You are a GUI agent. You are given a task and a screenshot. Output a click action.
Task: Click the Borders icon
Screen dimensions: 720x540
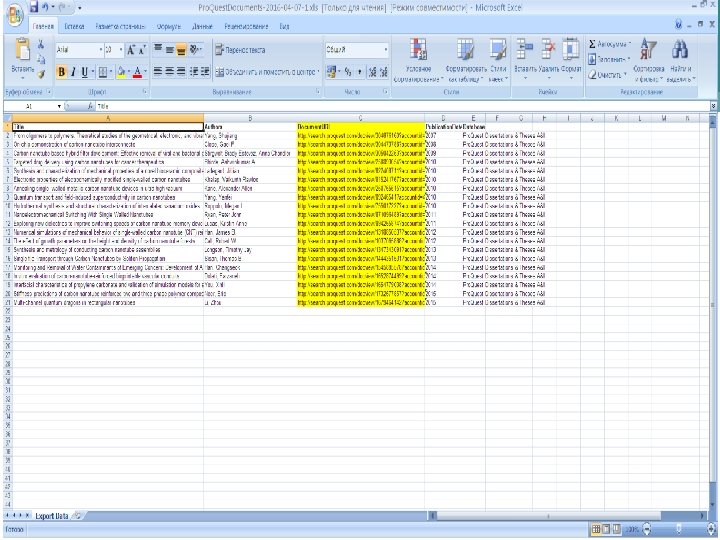pyautogui.click(x=103, y=72)
